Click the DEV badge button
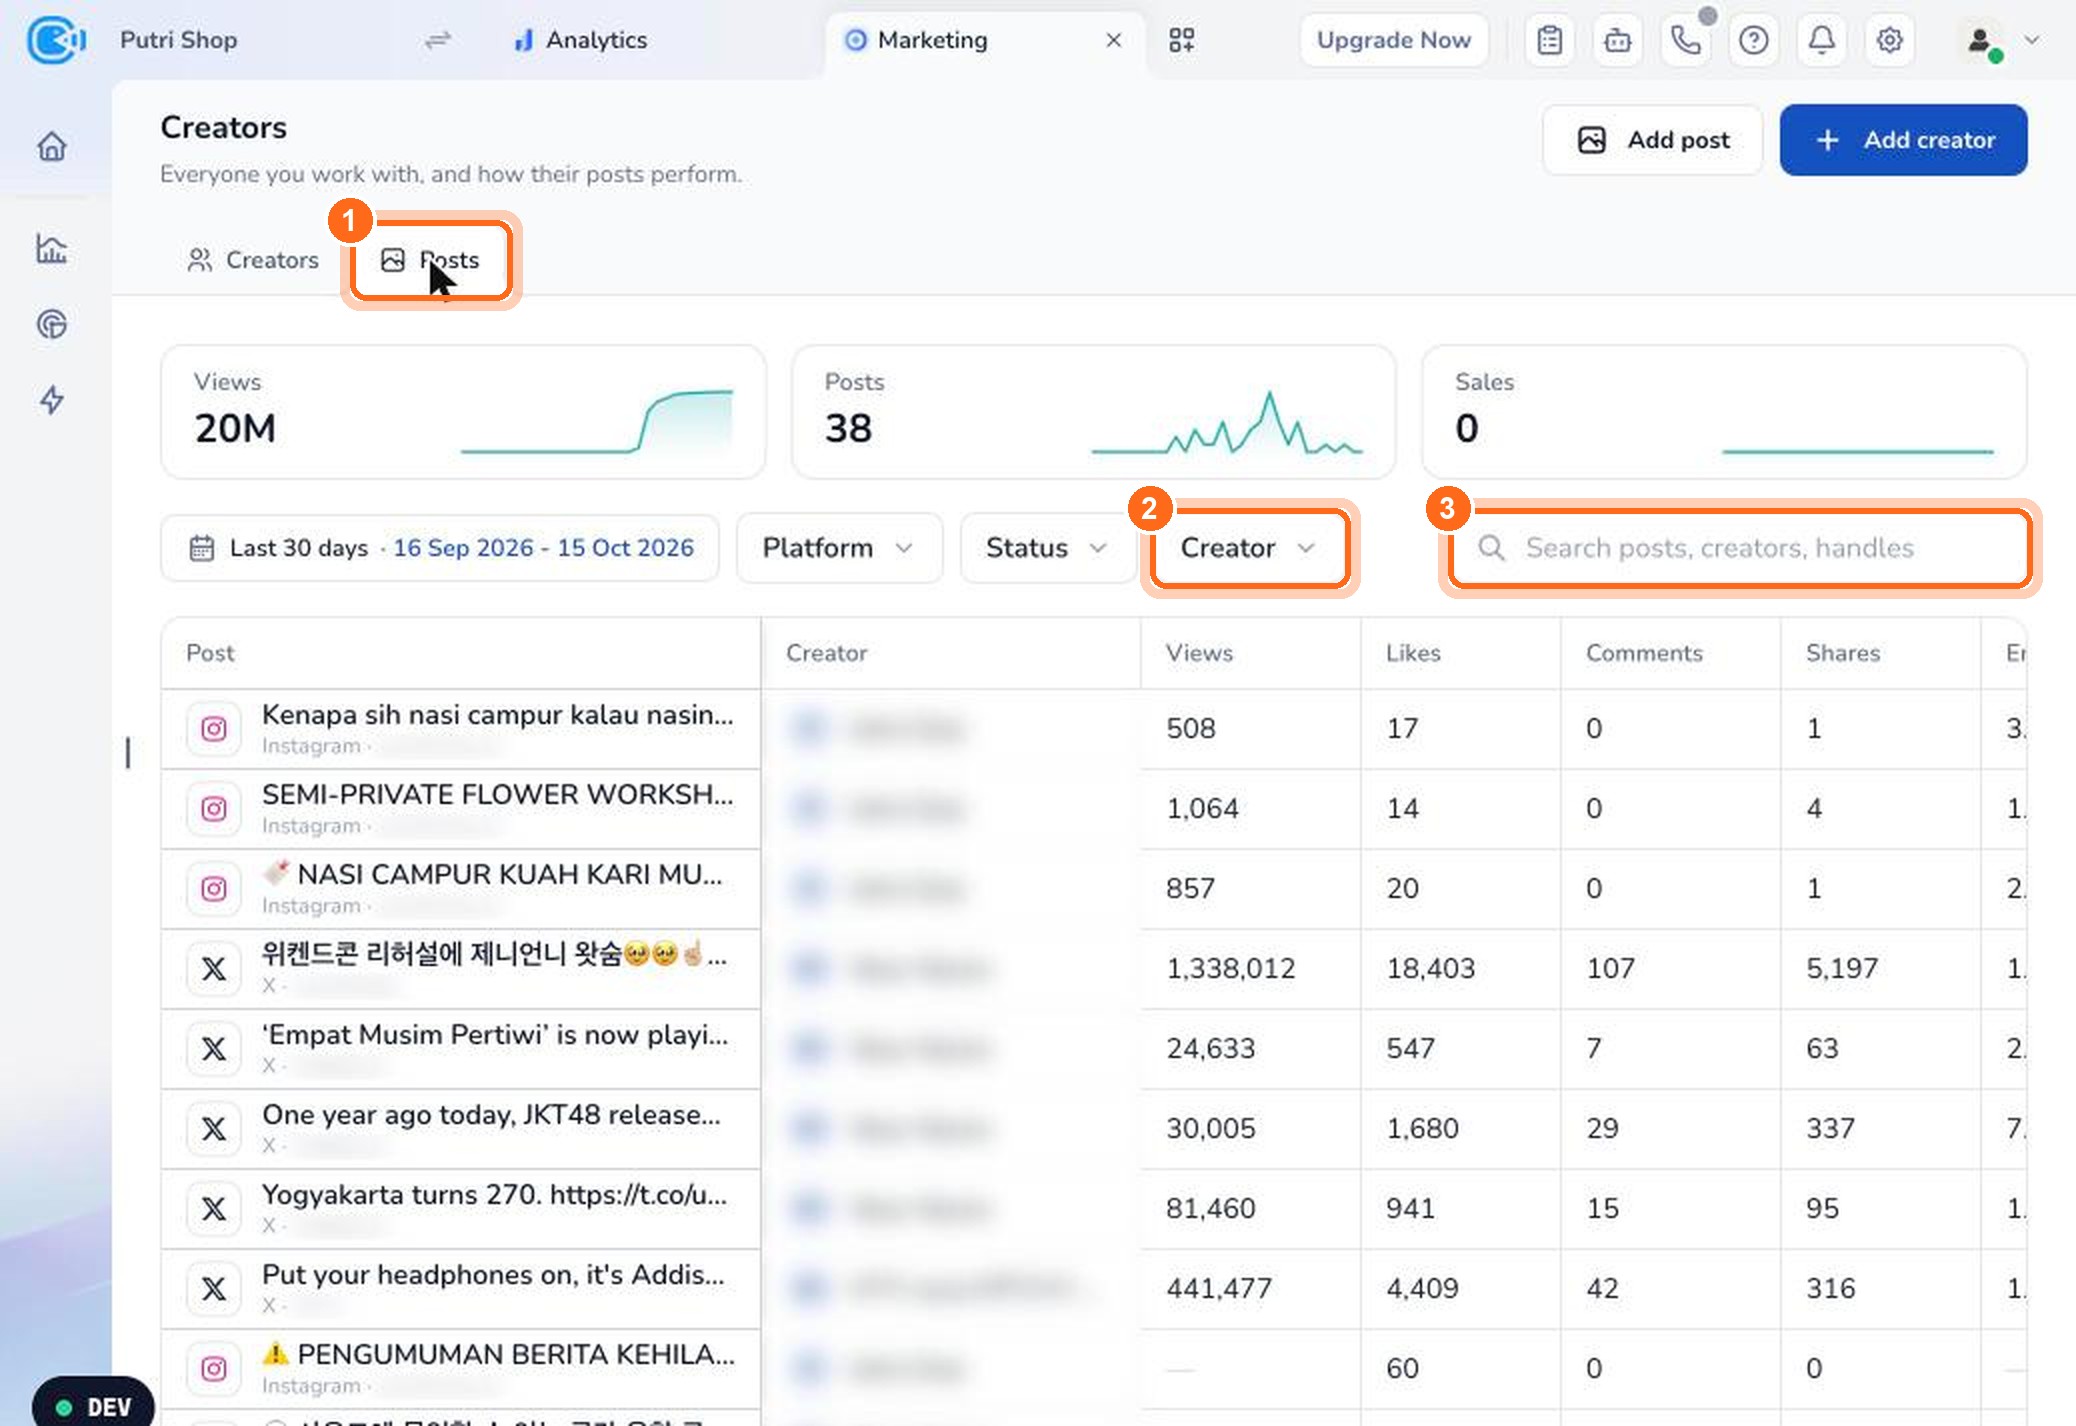Image resolution: width=2076 pixels, height=1426 pixels. click(94, 1406)
